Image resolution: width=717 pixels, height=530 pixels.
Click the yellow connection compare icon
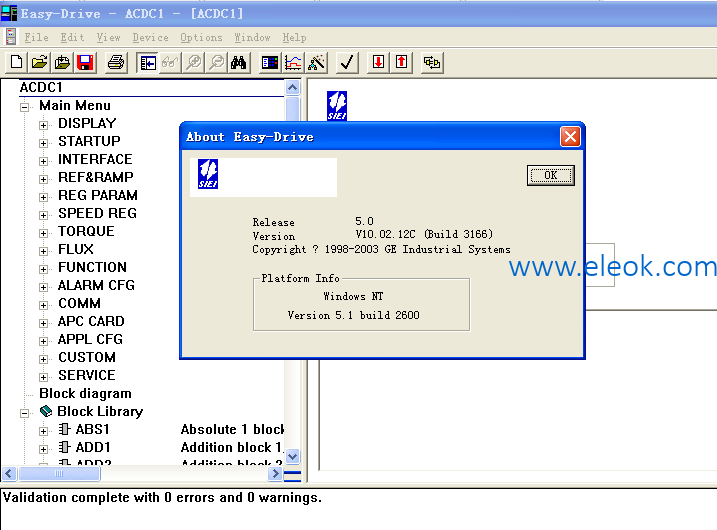point(432,62)
